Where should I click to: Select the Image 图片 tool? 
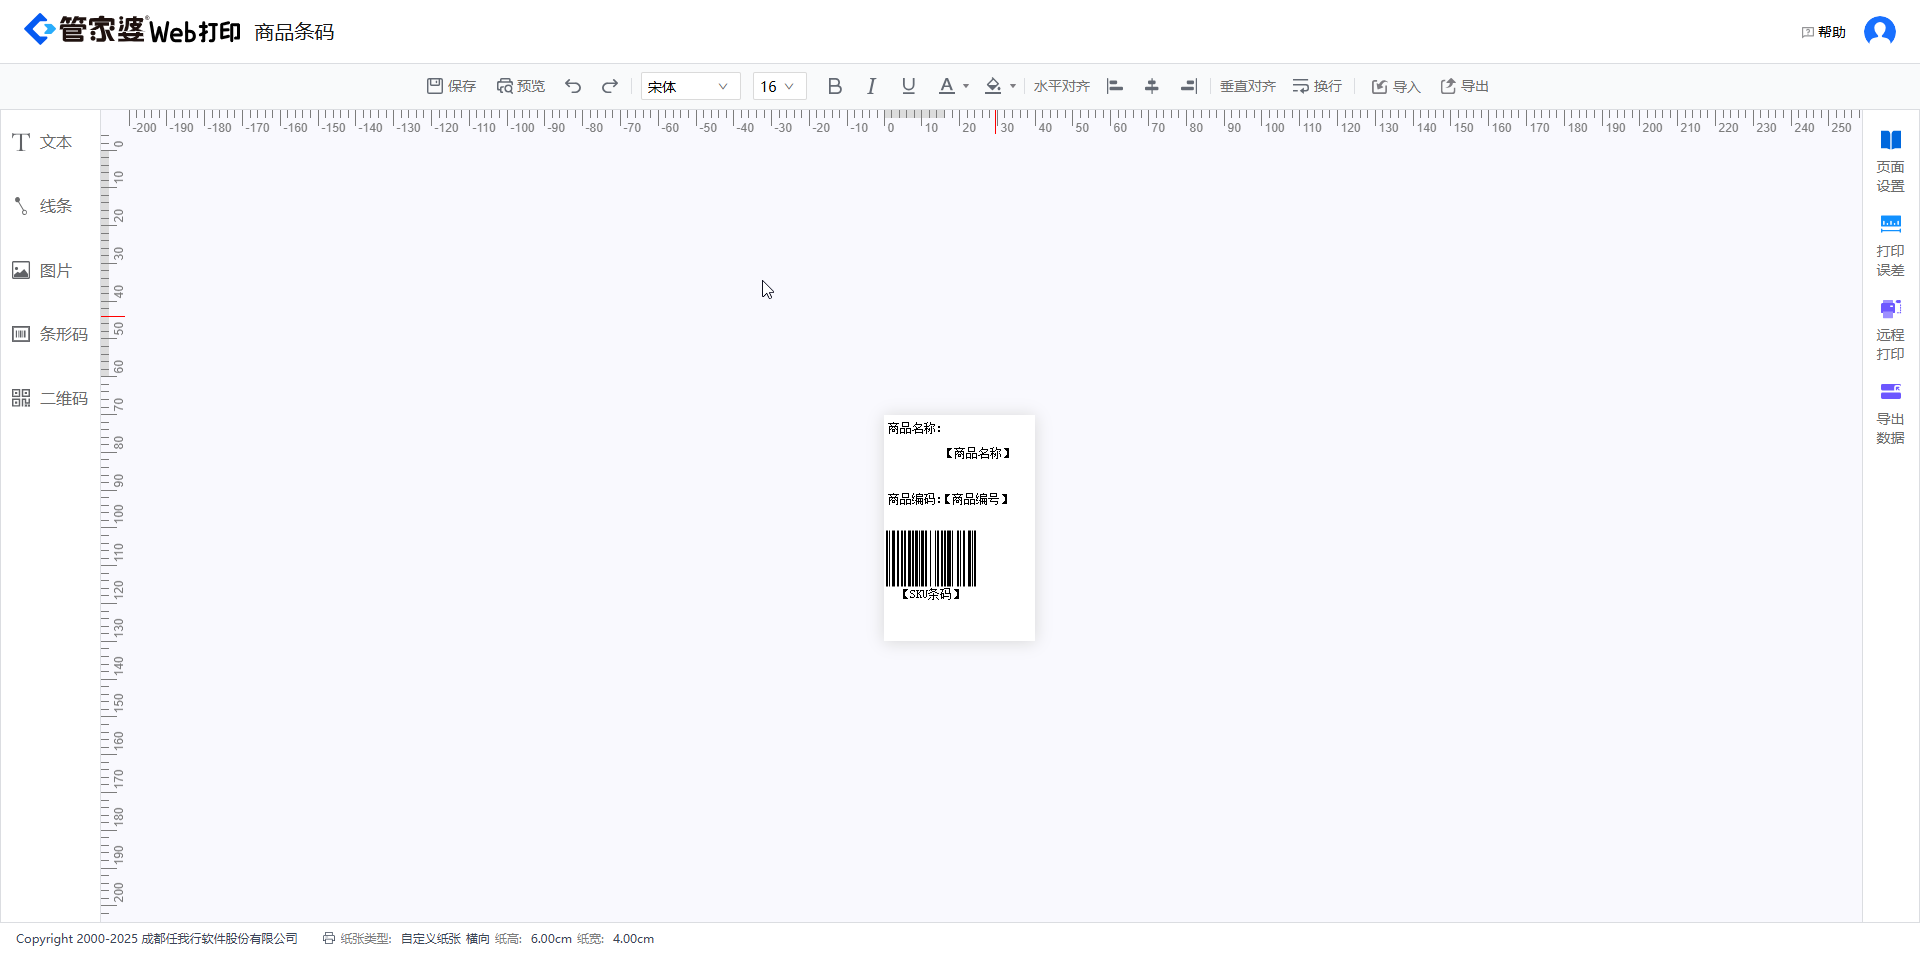pyautogui.click(x=42, y=270)
